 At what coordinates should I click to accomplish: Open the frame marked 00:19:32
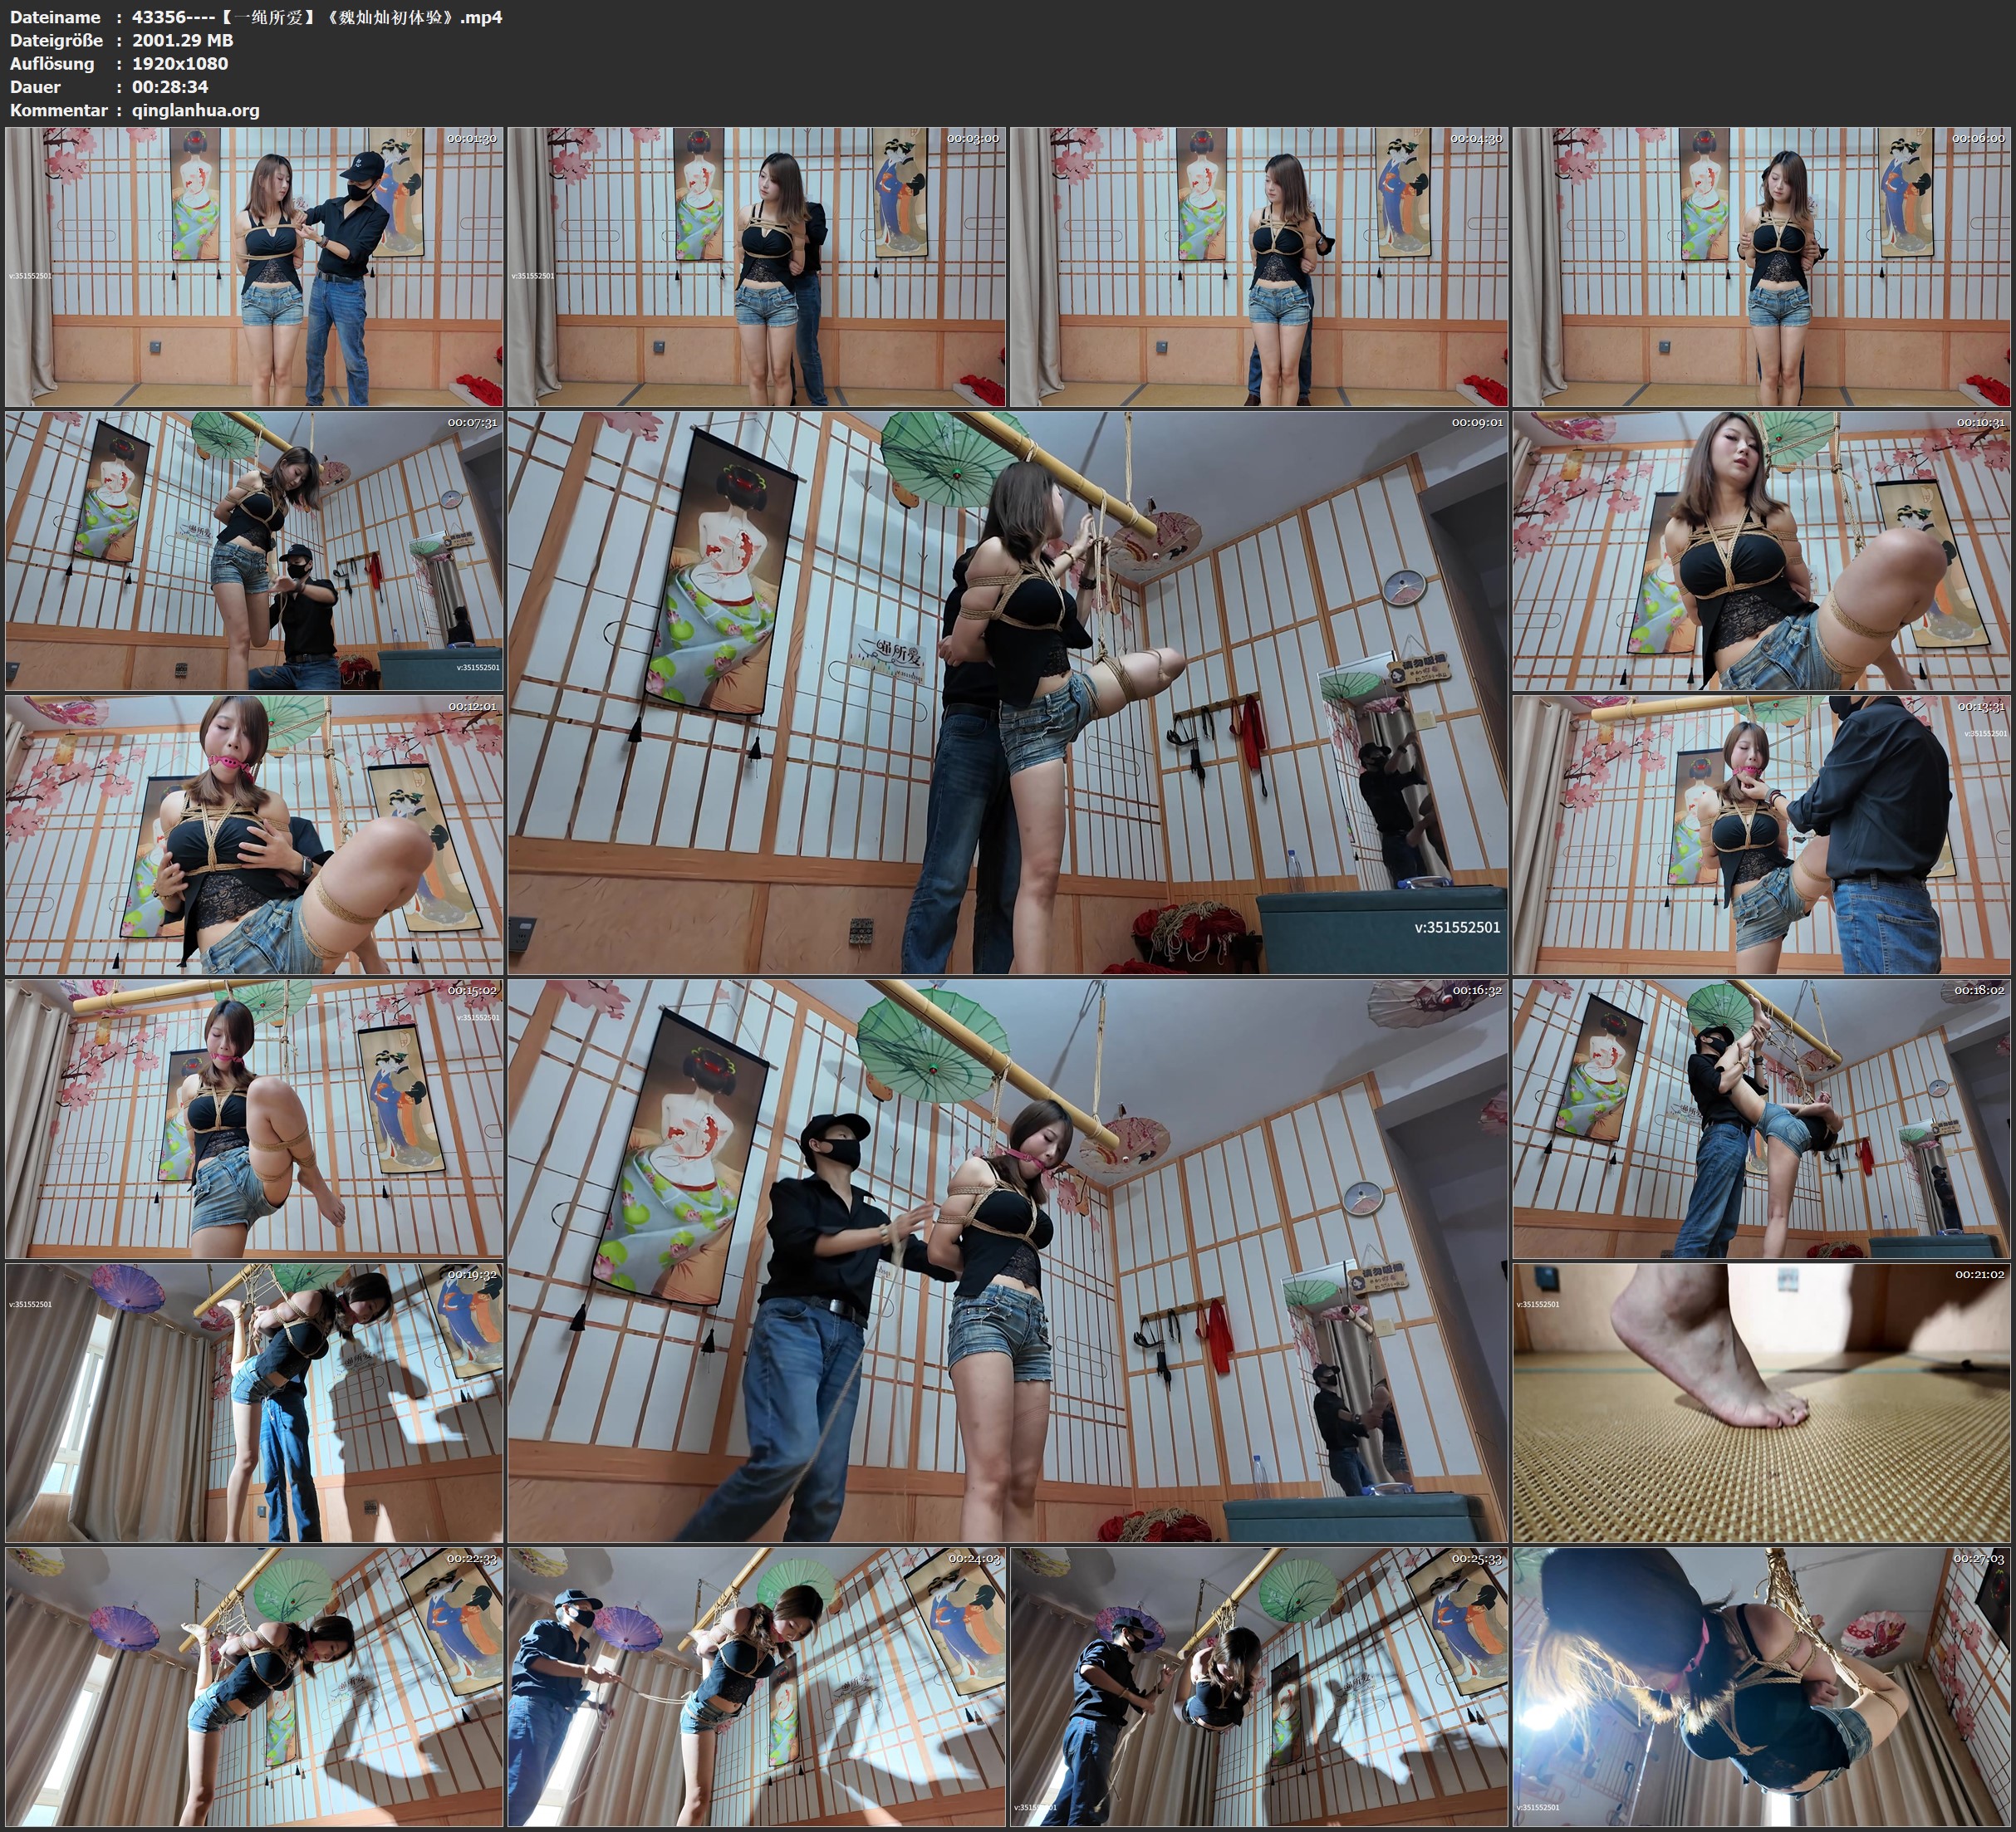point(254,1403)
